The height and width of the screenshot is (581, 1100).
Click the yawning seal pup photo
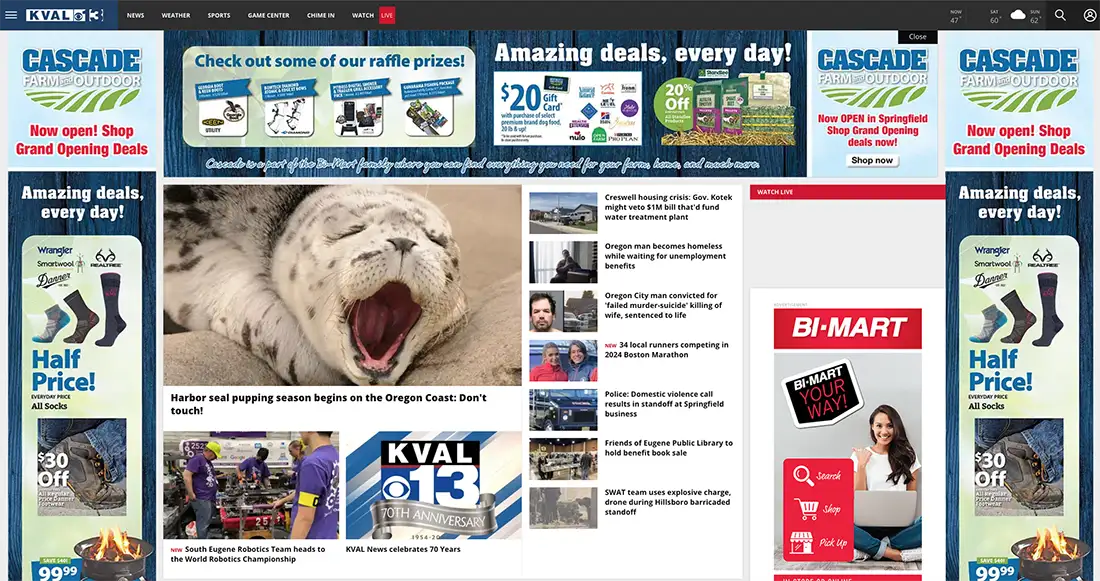[342, 285]
